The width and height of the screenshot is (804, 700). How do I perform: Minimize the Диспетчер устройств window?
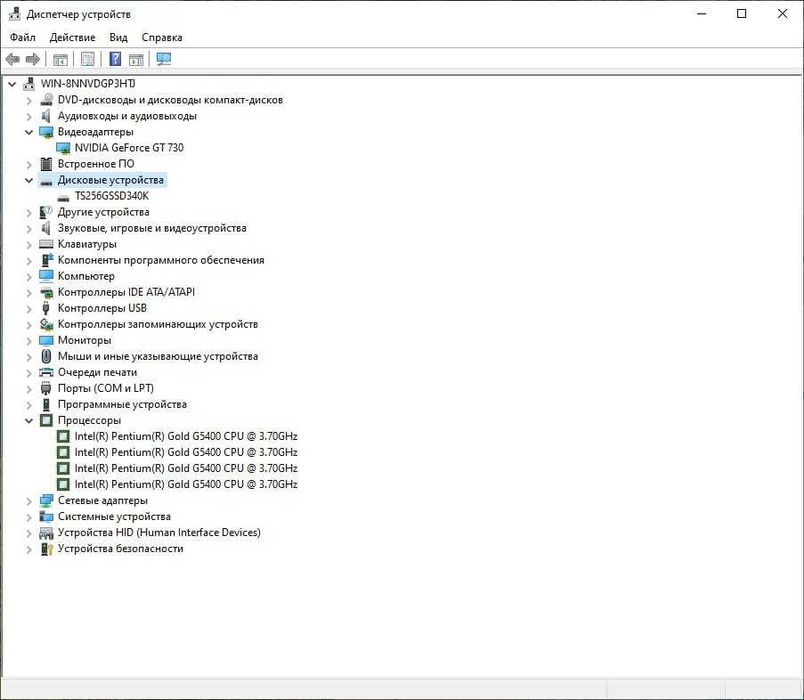coord(701,14)
